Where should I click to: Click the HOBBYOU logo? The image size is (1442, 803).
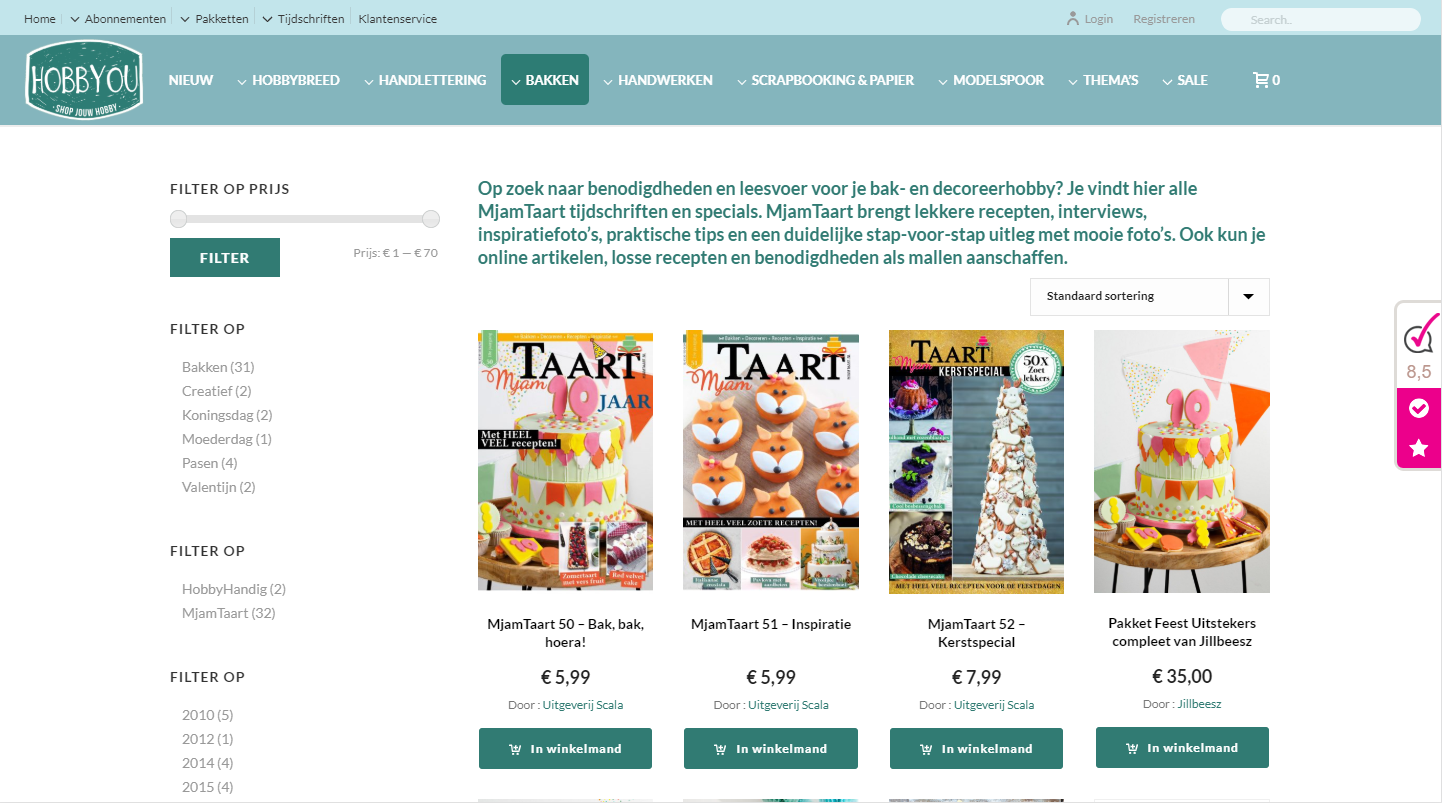click(84, 80)
